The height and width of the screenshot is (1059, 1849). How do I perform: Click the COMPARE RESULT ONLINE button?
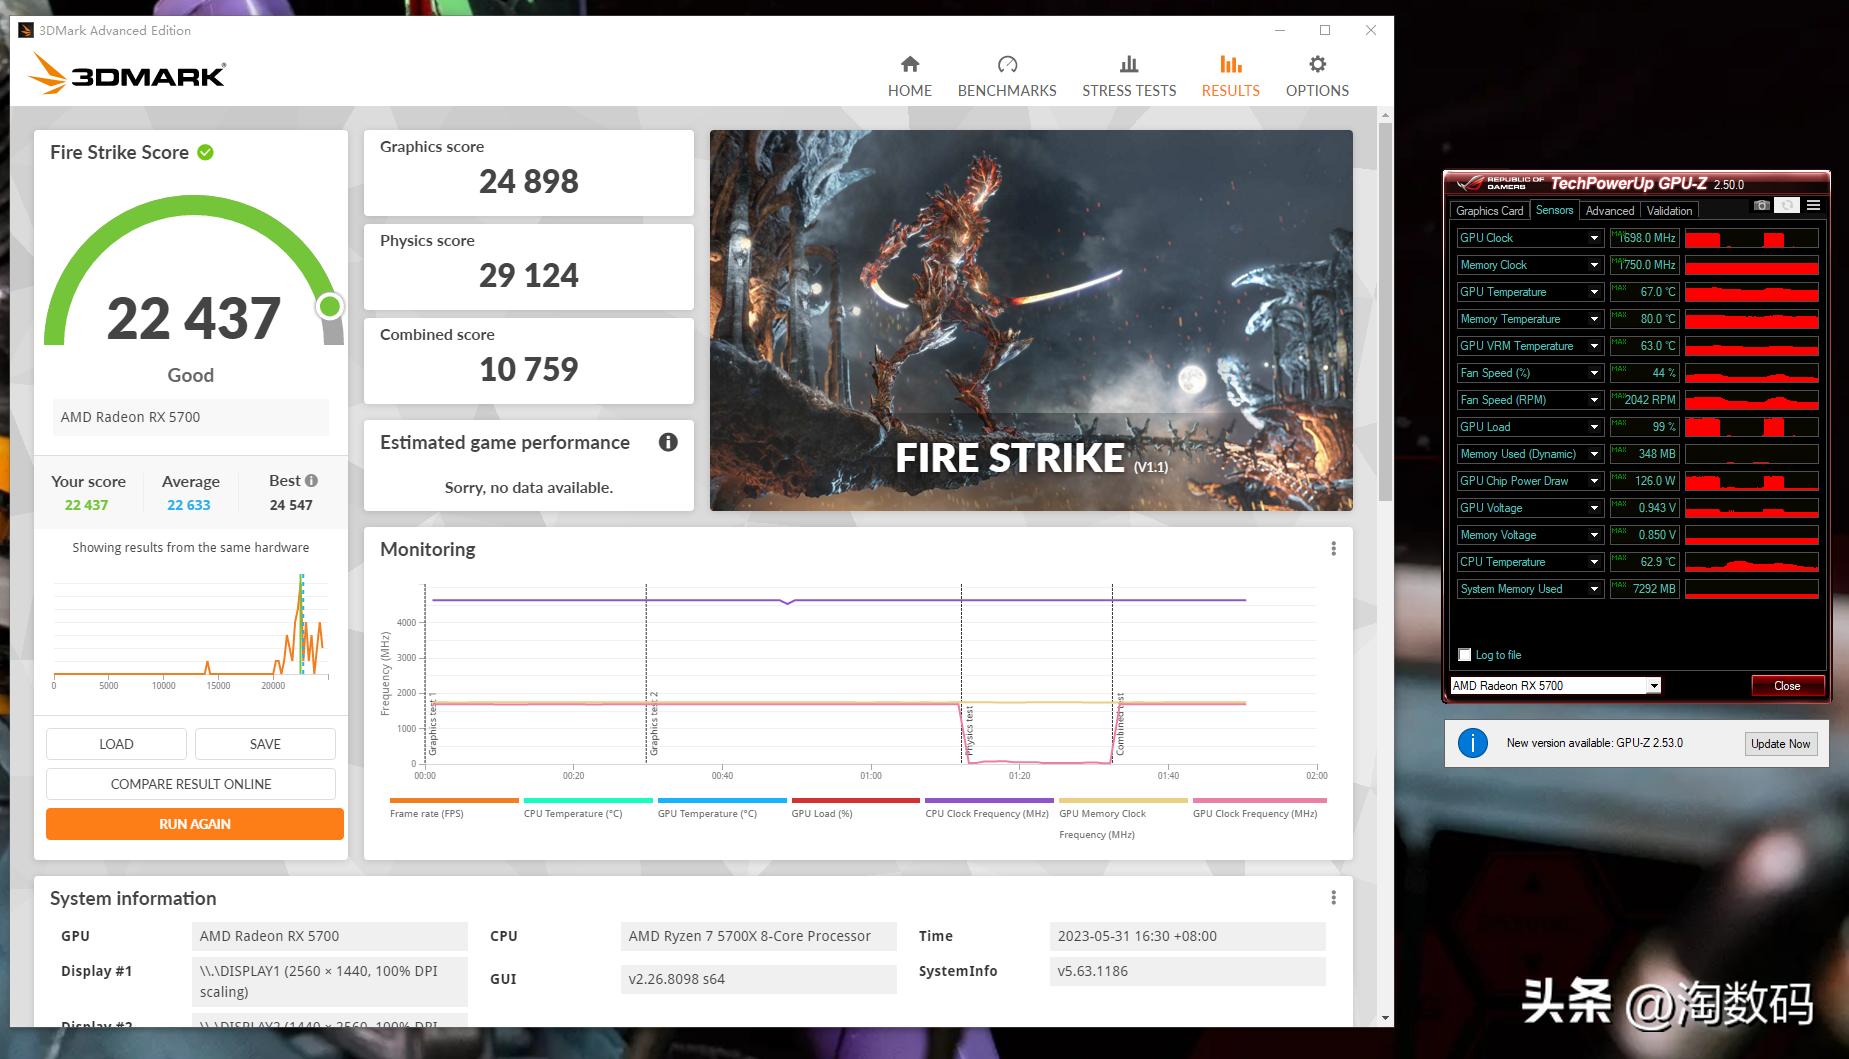pyautogui.click(x=191, y=784)
